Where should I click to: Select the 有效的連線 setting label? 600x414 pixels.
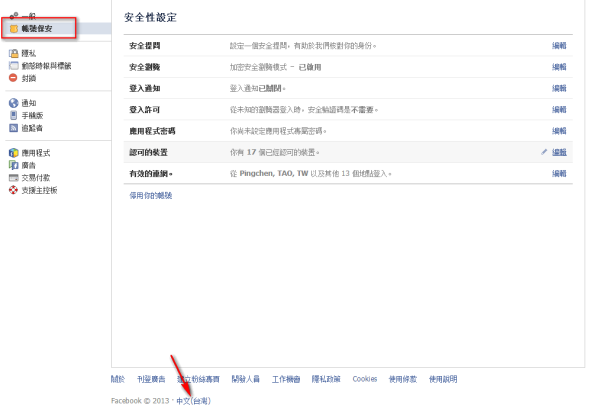click(x=151, y=174)
